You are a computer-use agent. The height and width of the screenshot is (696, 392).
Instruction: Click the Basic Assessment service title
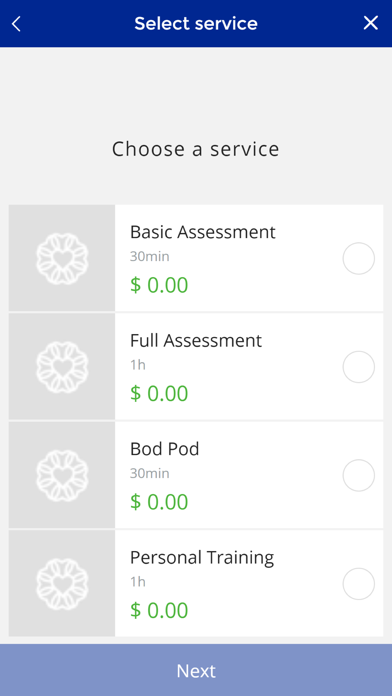pos(202,232)
